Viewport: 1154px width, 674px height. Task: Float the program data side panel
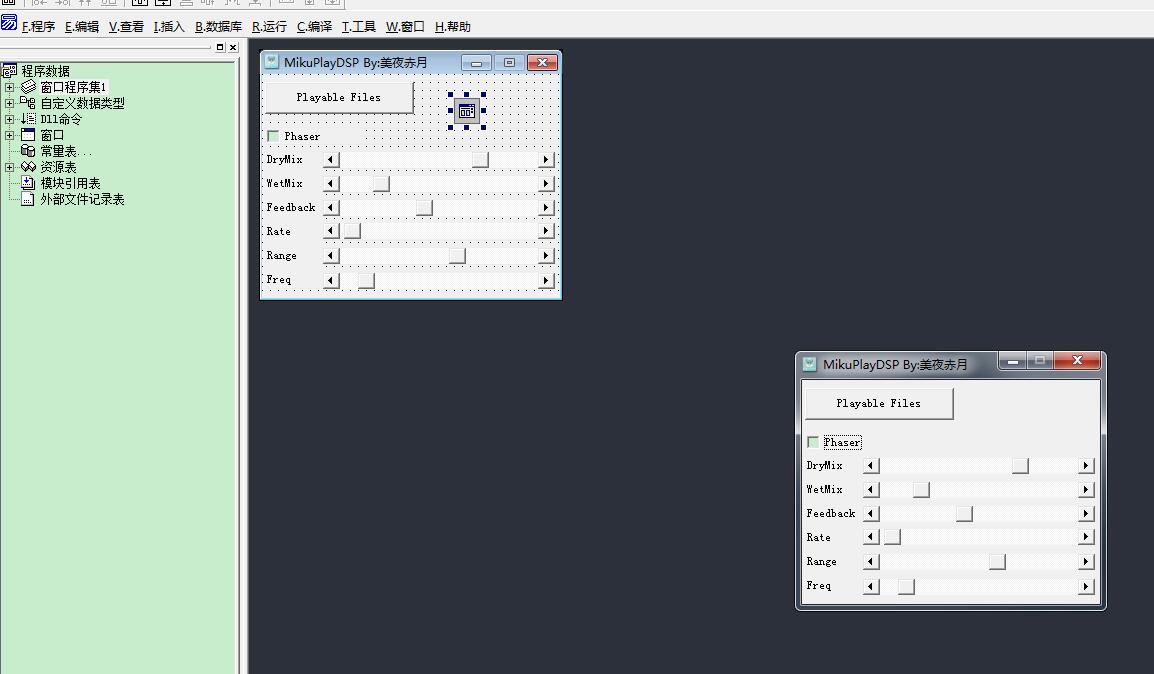click(219, 47)
